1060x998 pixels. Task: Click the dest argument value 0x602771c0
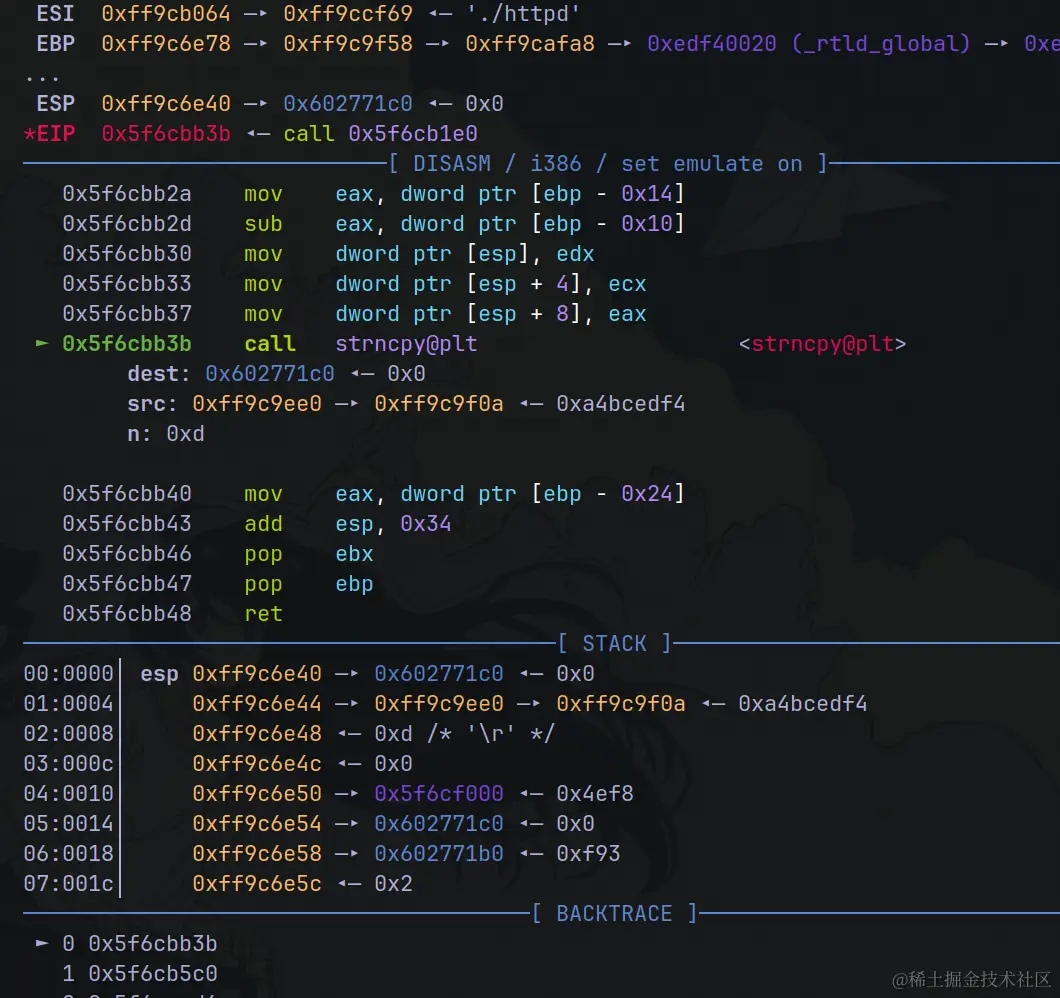[270, 373]
